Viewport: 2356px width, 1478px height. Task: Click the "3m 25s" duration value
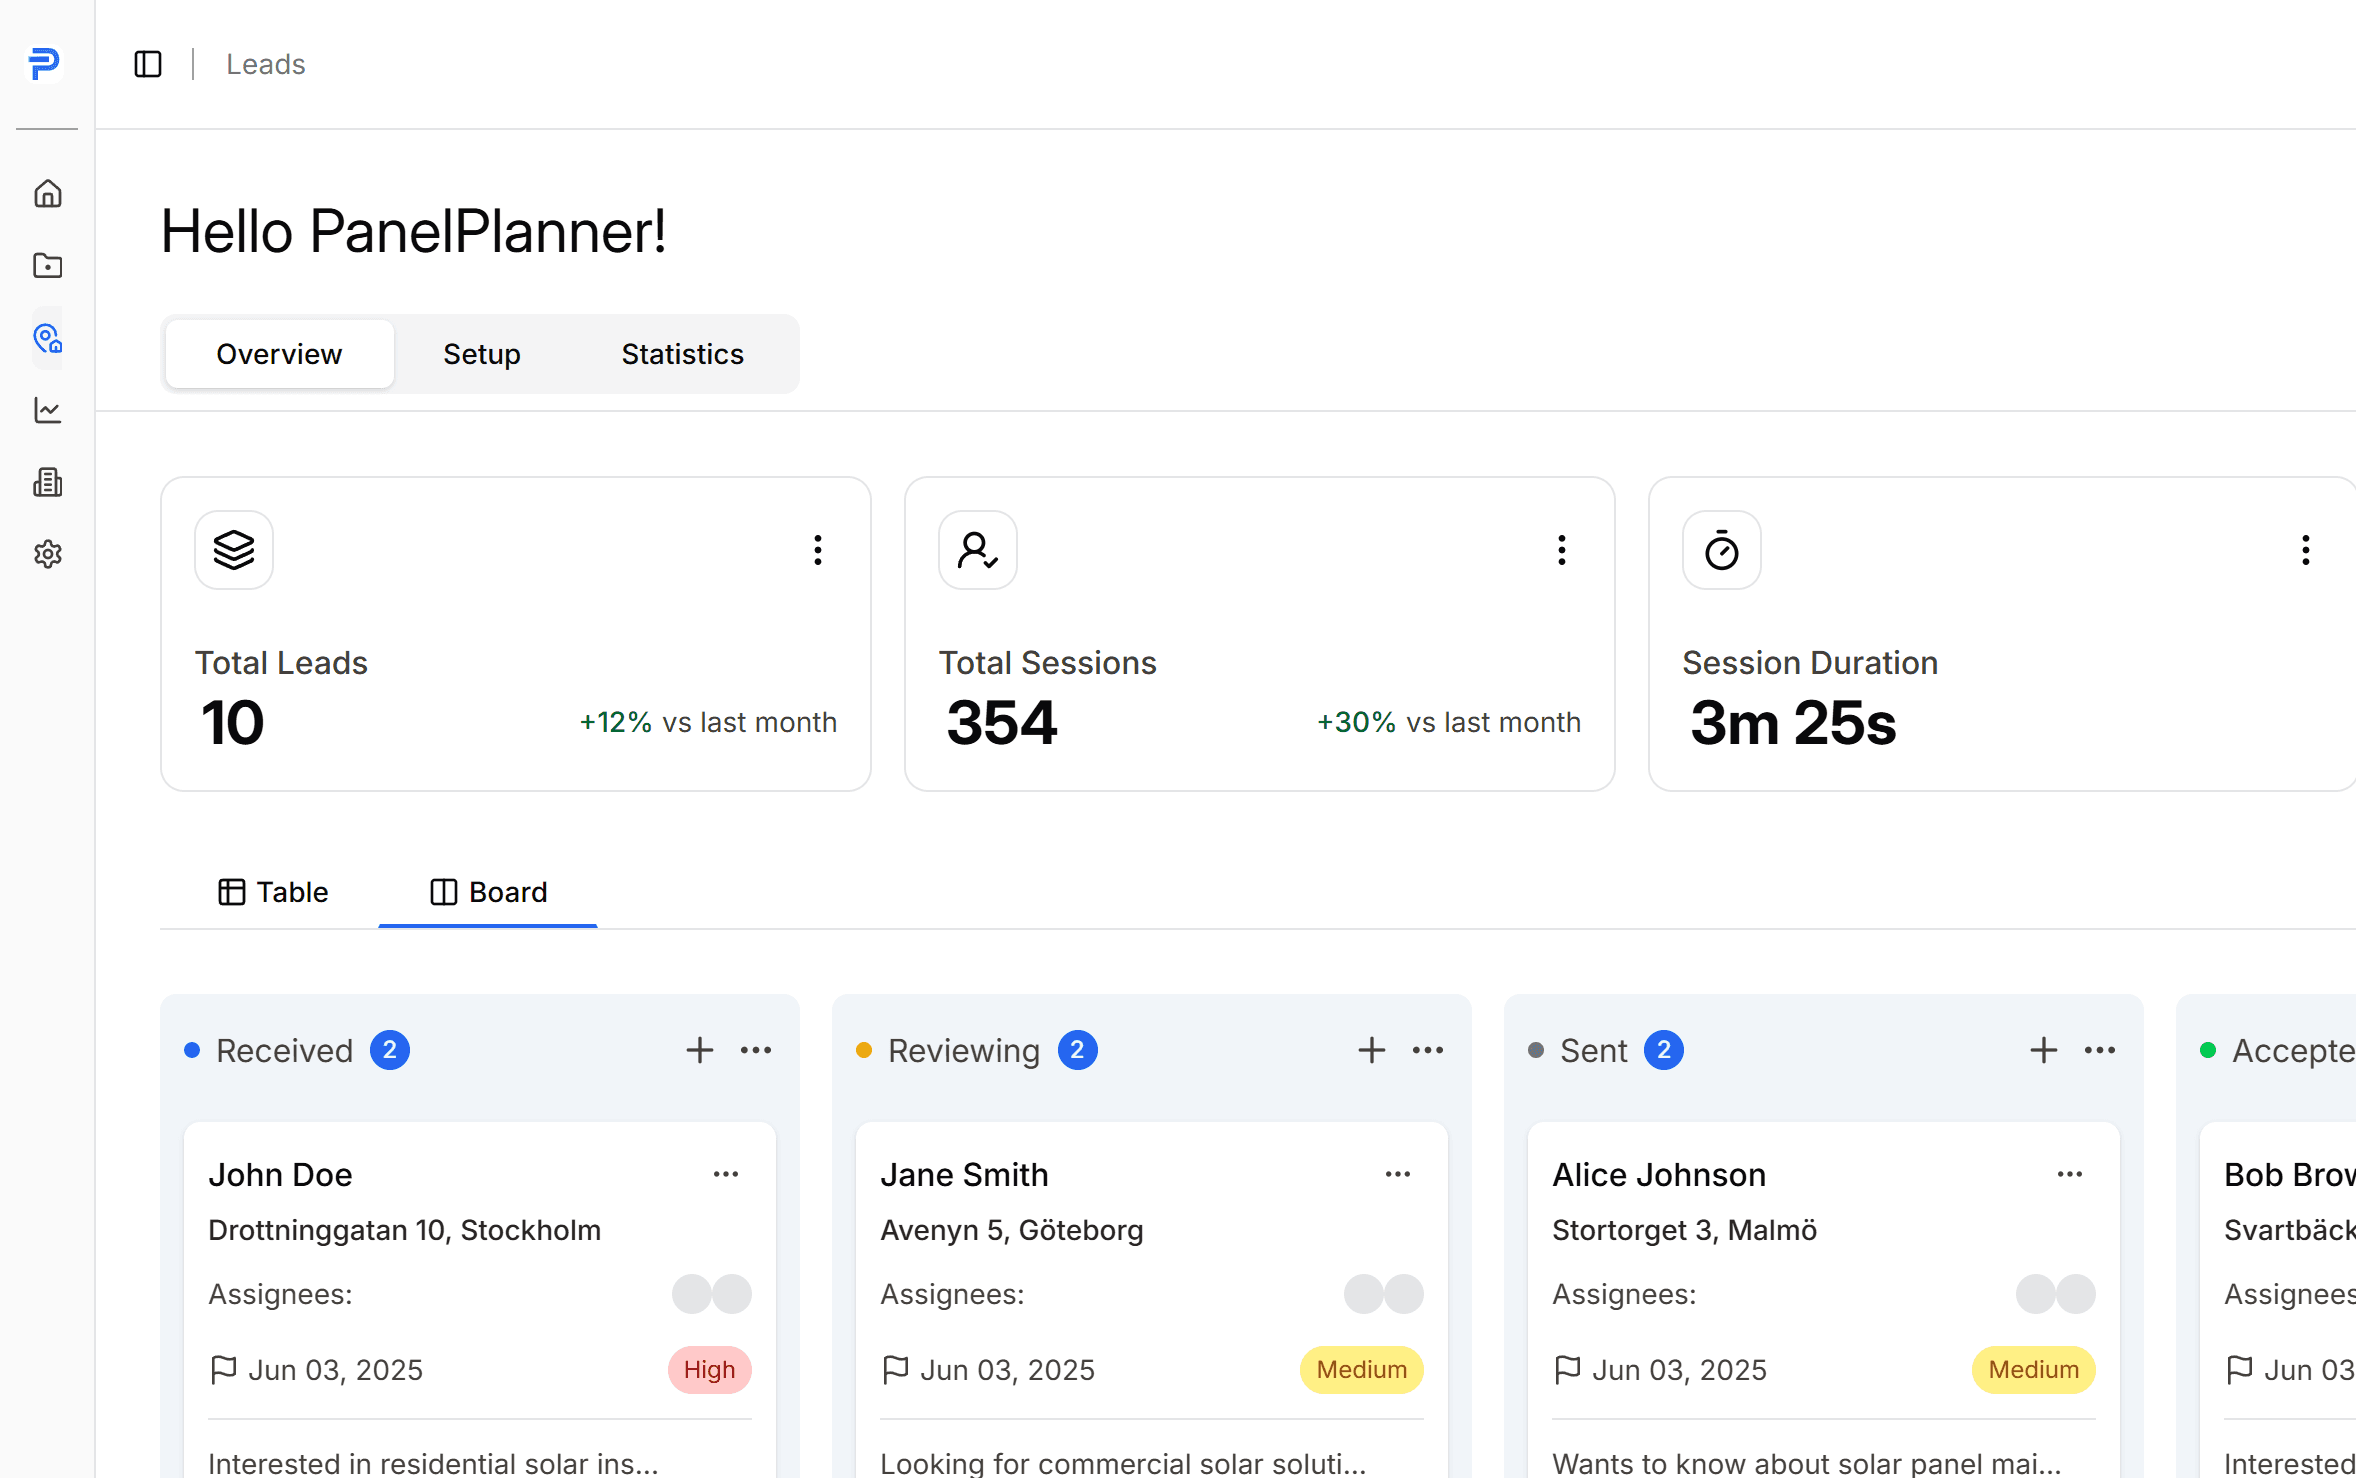(x=1793, y=723)
